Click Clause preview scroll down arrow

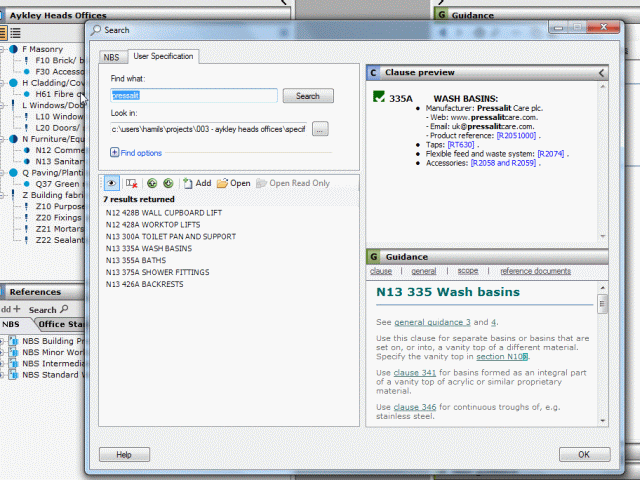603,237
